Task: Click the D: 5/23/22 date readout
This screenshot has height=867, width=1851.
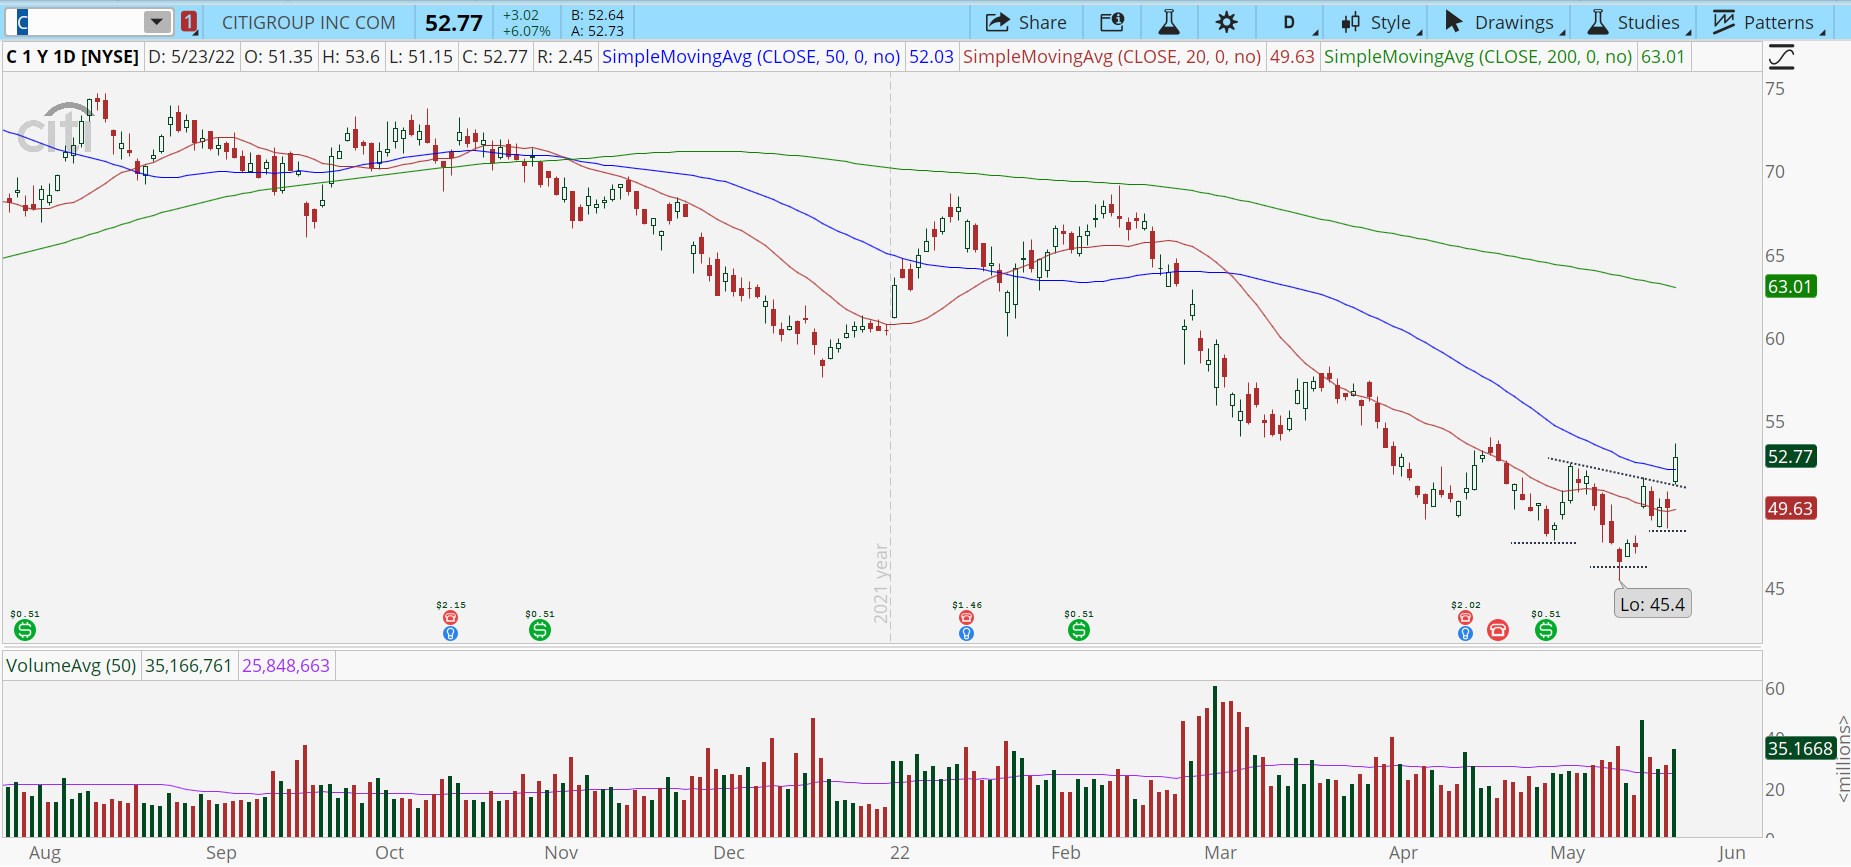Action: [x=192, y=57]
